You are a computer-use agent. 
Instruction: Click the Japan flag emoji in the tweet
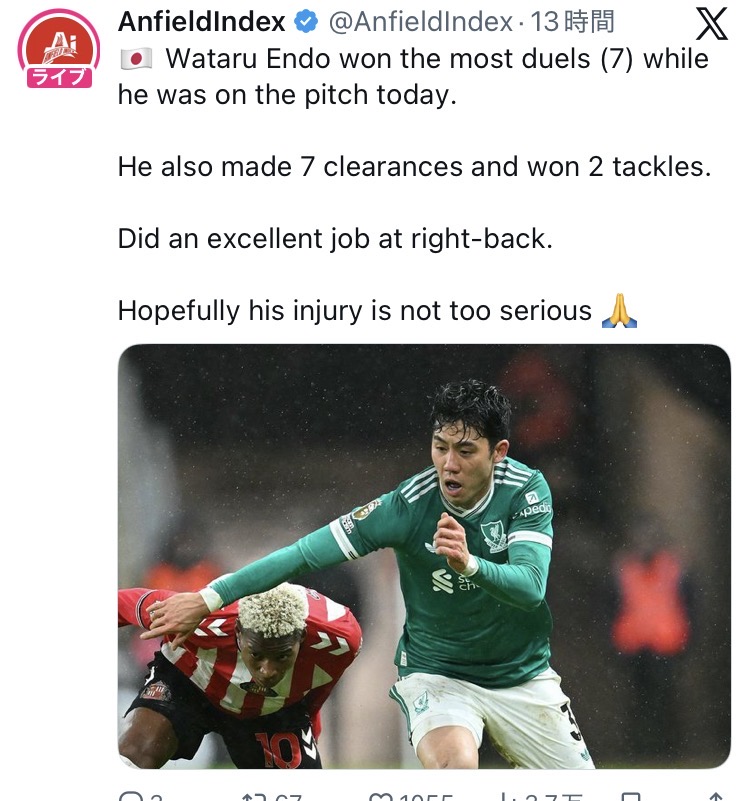pyautogui.click(x=136, y=59)
